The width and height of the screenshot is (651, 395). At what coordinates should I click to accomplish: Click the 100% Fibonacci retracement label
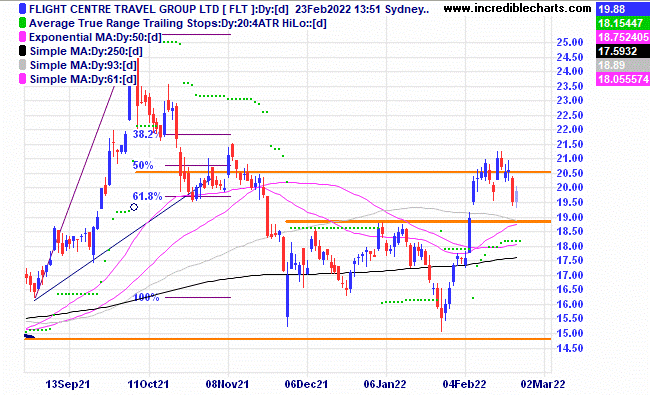pyautogui.click(x=147, y=297)
